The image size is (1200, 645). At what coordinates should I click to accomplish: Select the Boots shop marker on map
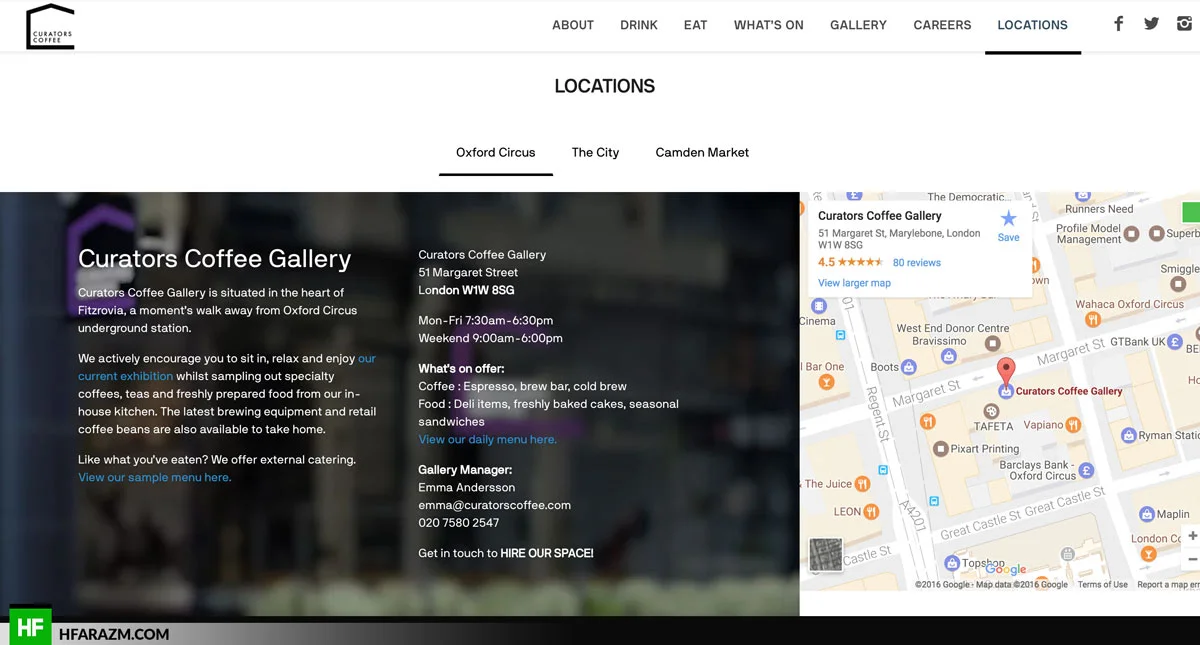pyautogui.click(x=908, y=367)
